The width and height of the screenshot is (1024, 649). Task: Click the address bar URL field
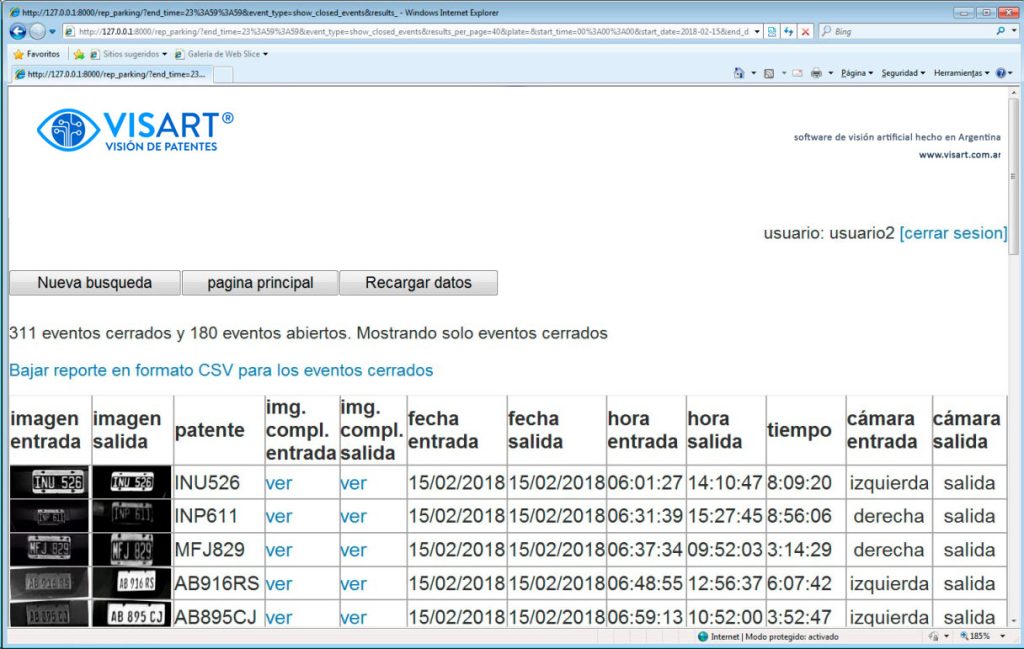[413, 31]
